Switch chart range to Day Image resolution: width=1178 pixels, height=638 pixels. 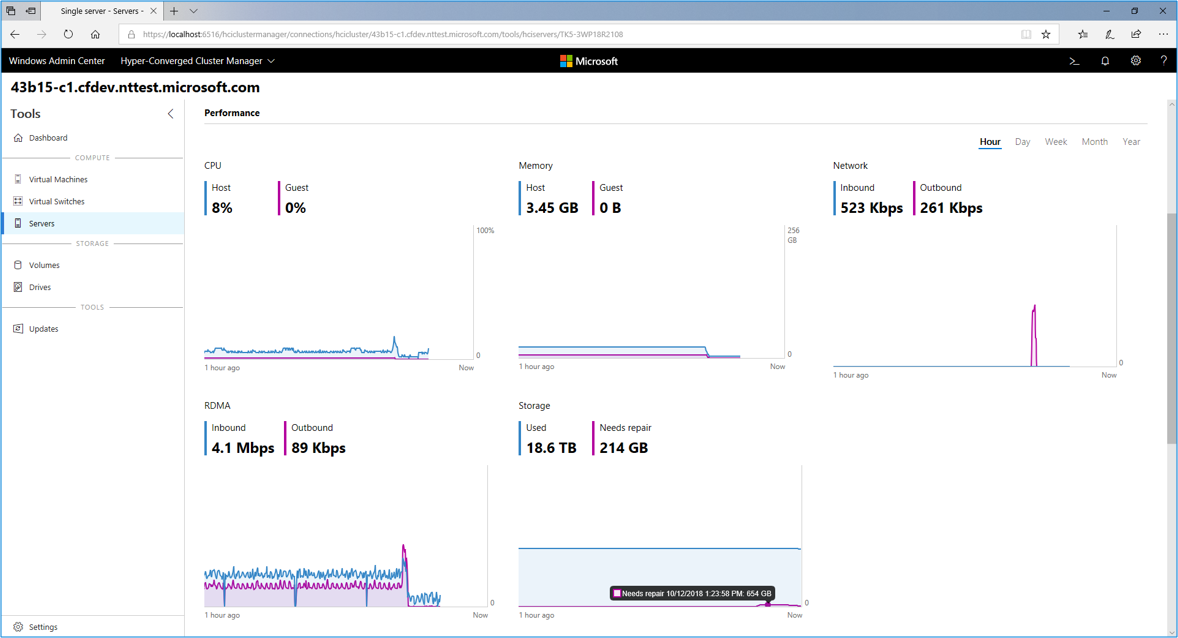tap(1022, 142)
